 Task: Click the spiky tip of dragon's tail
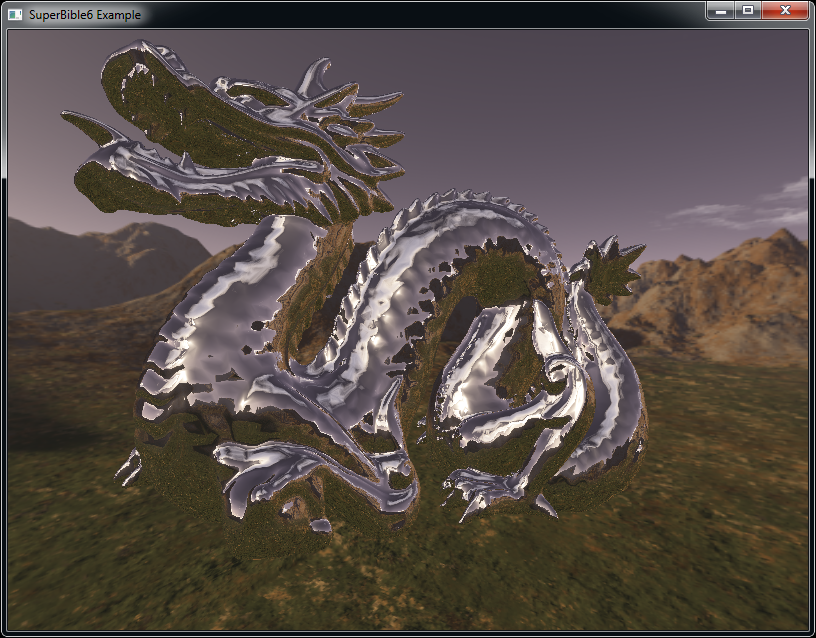pos(610,265)
